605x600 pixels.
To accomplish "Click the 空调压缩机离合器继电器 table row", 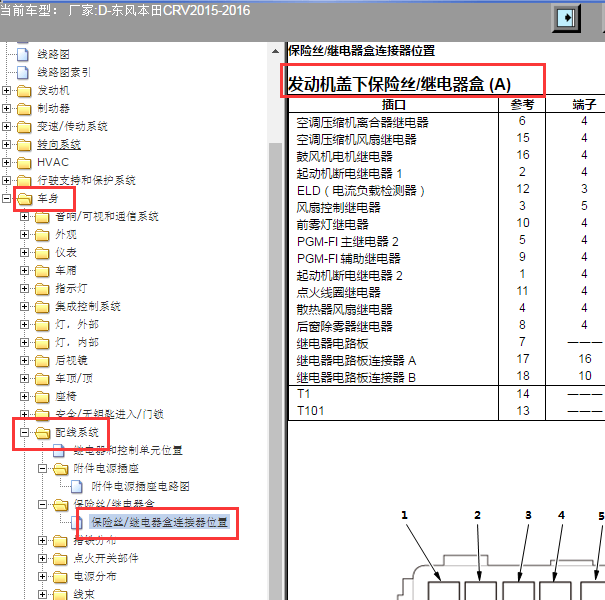I will coord(446,122).
